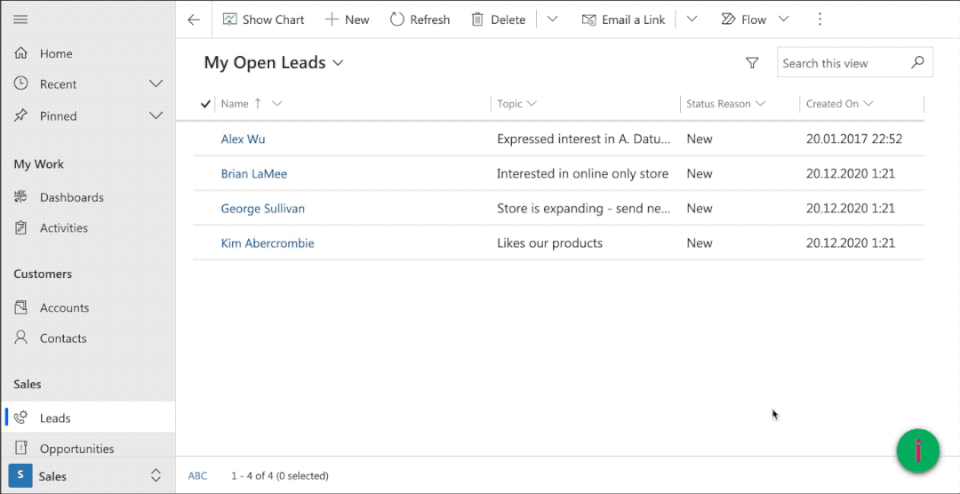960x494 pixels.
Task: Select Opportunities in the sidebar
Action: pos(76,449)
